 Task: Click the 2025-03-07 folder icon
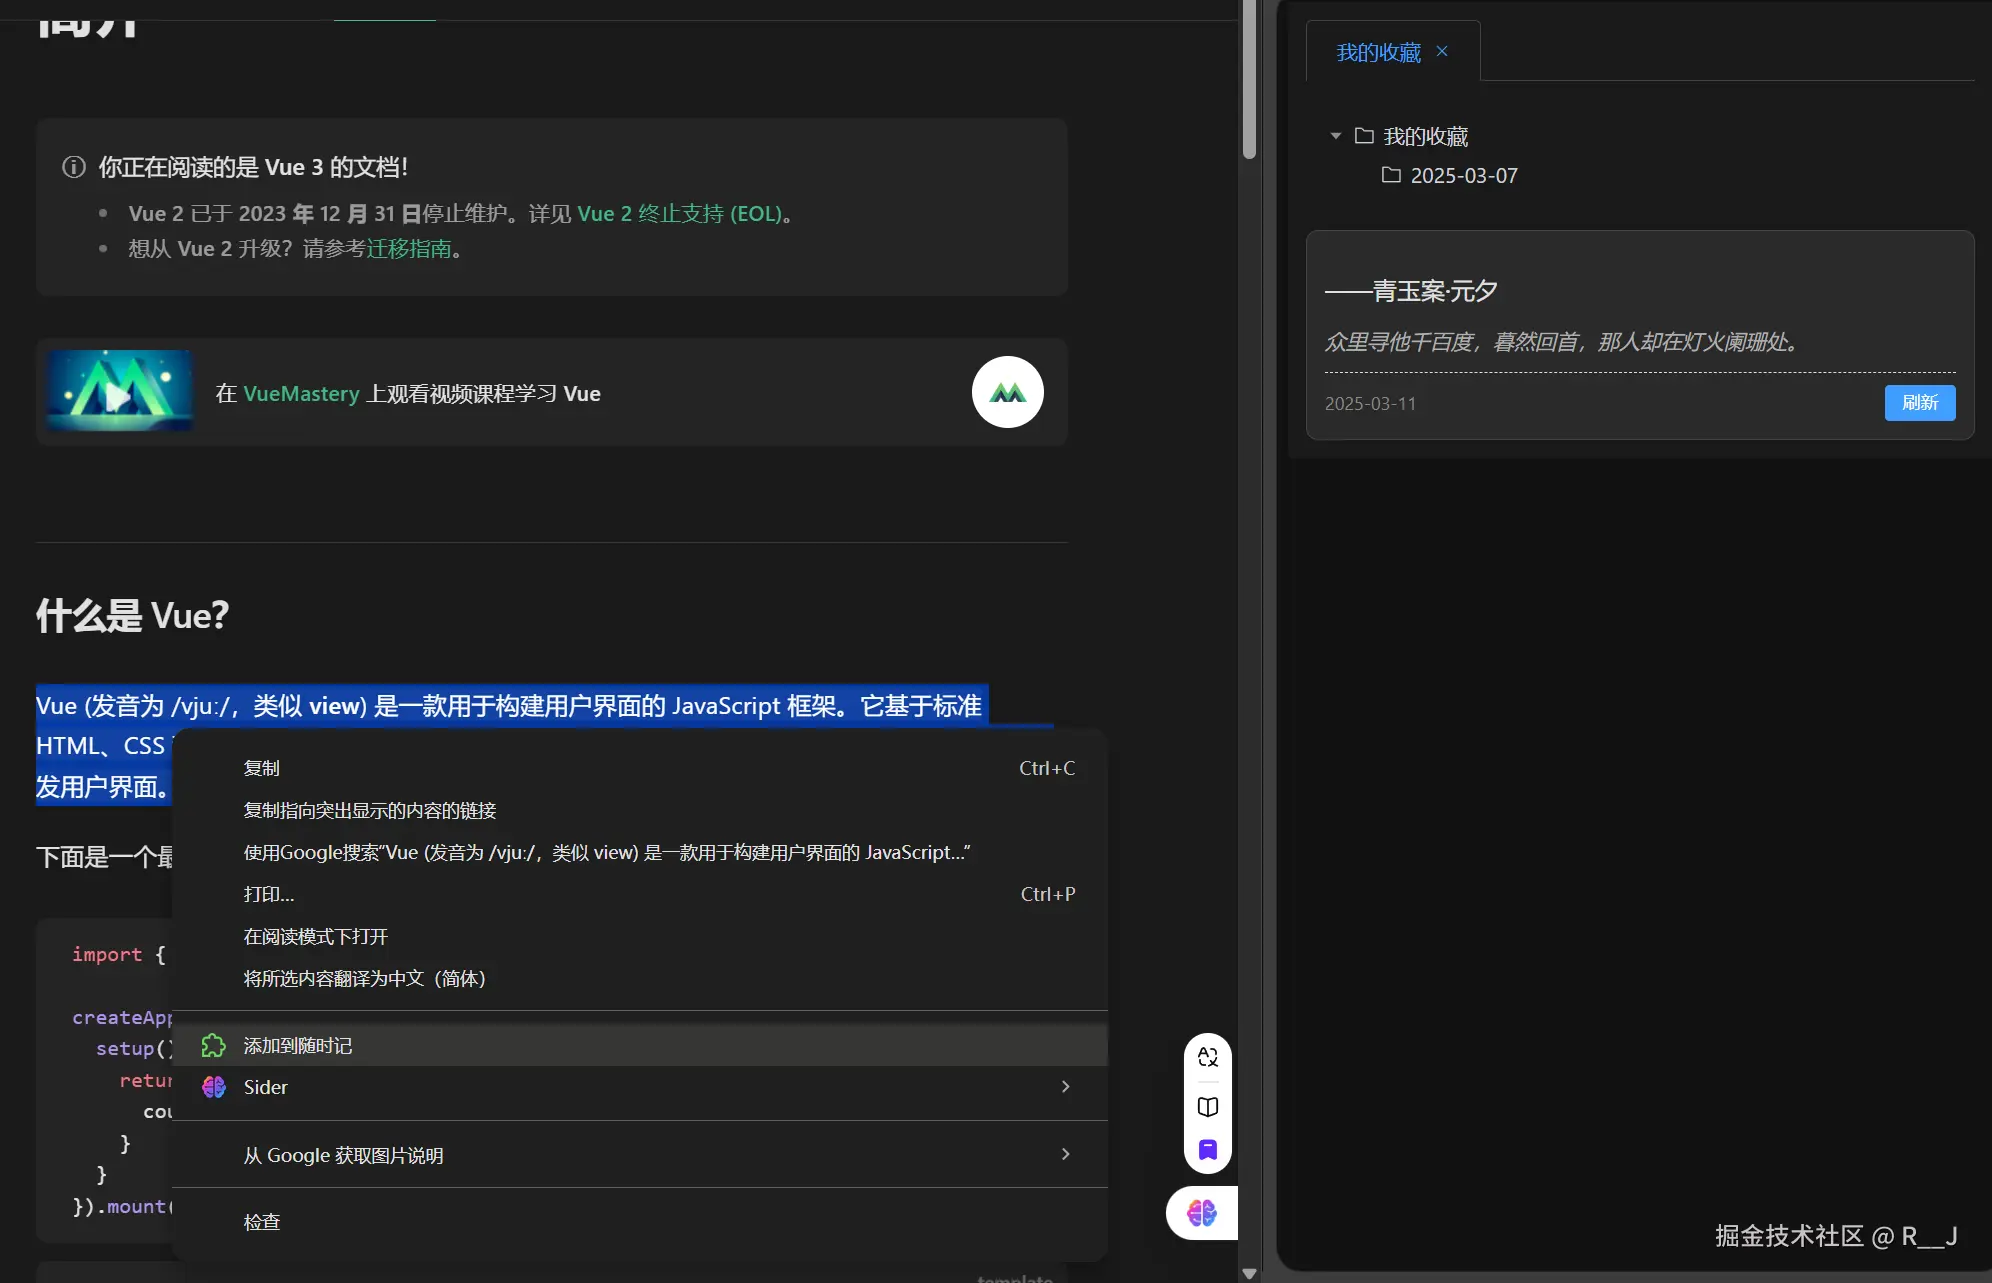point(1391,175)
